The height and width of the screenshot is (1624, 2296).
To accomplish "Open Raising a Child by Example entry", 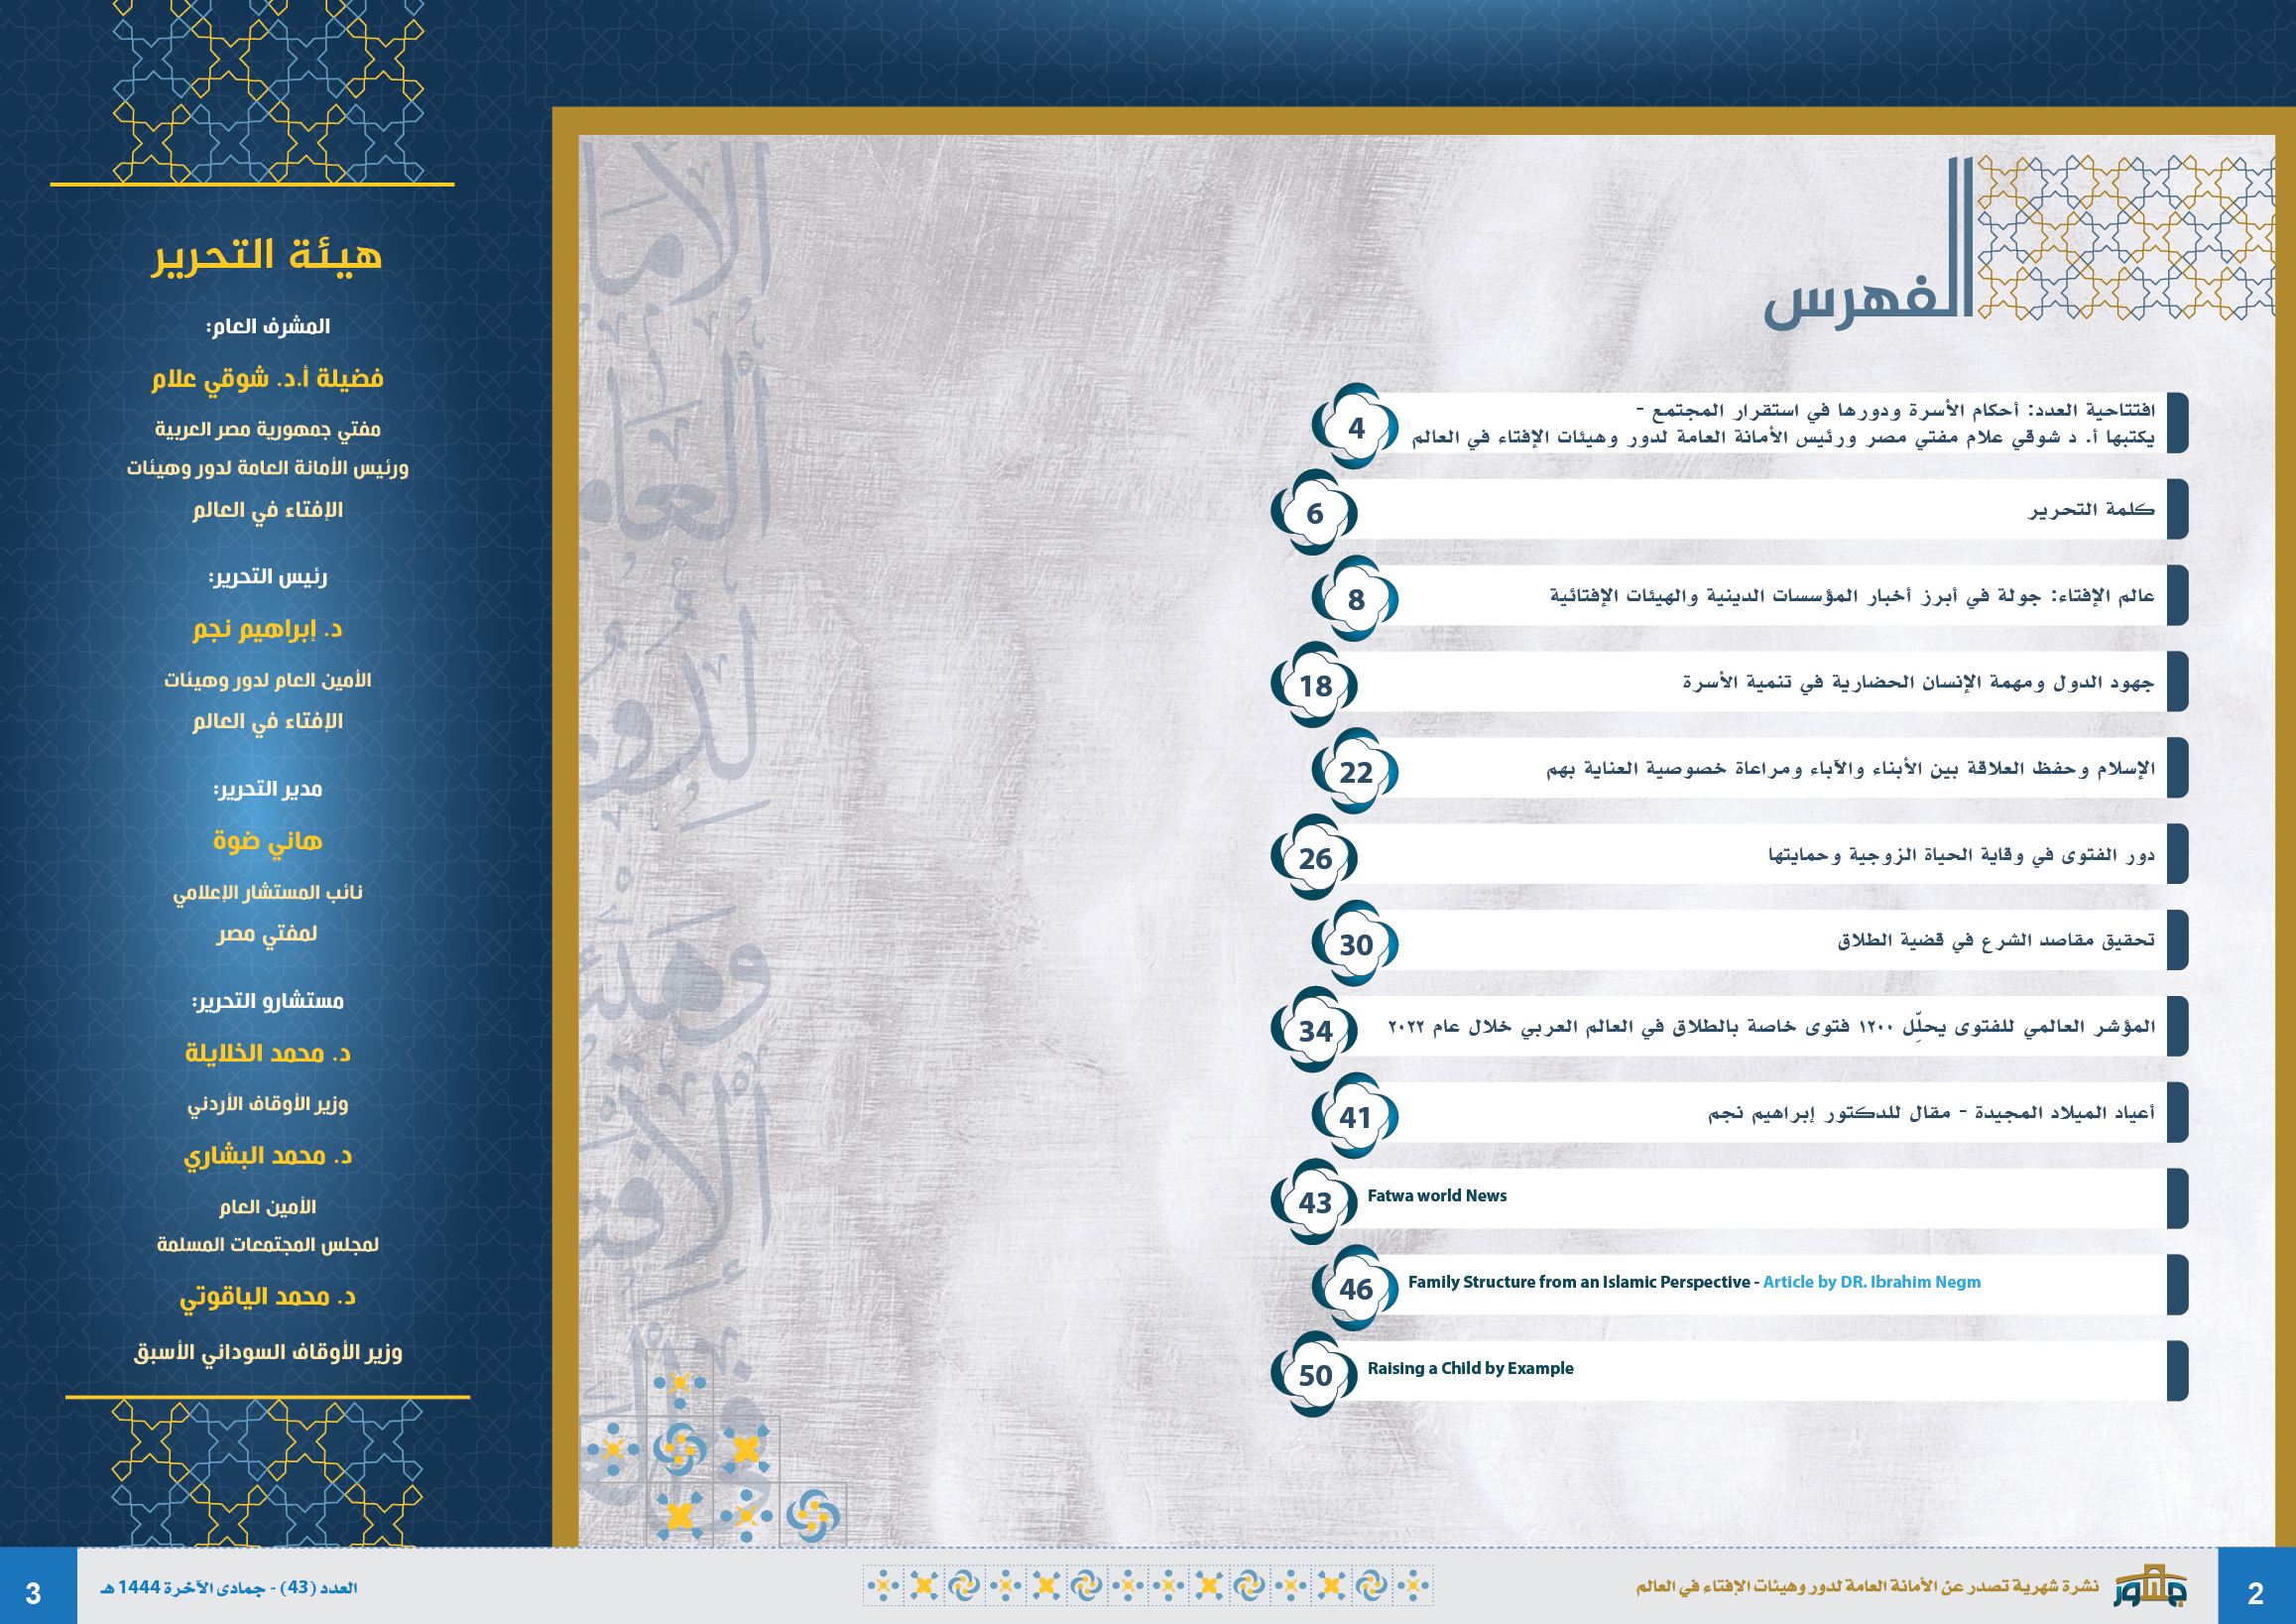I will click(1470, 1368).
